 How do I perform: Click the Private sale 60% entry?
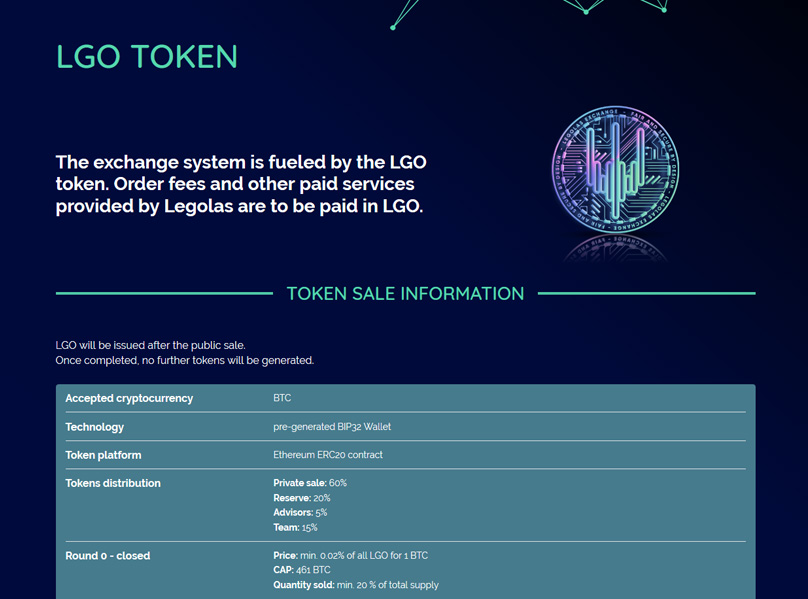[x=310, y=483]
